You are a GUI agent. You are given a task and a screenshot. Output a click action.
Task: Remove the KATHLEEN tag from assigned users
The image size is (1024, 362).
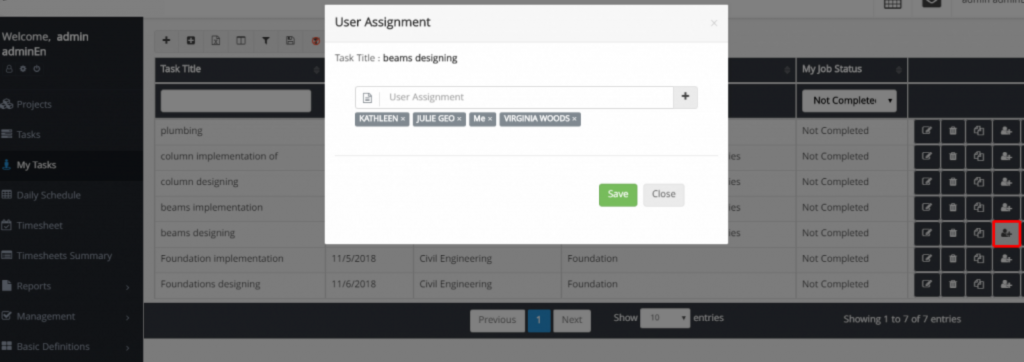pyautogui.click(x=403, y=119)
